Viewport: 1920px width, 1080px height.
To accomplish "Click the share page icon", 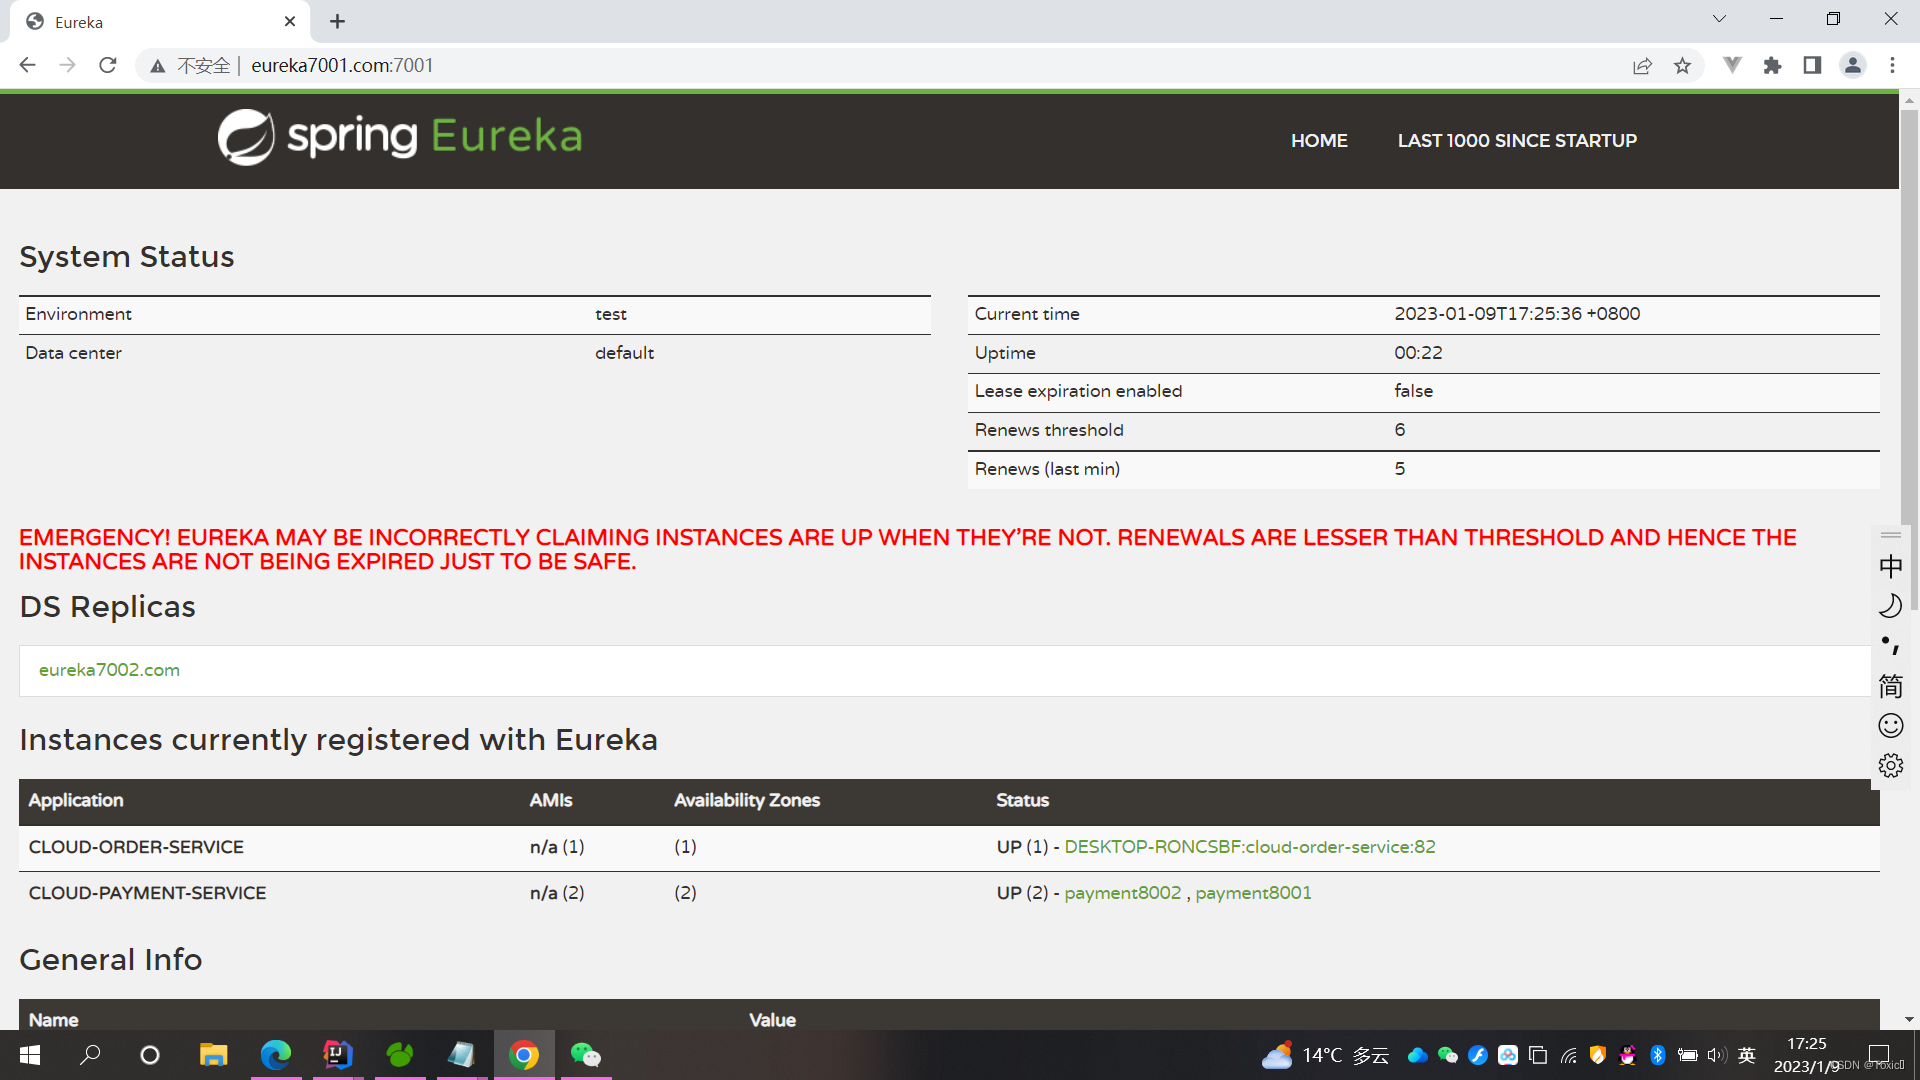I will [1642, 66].
